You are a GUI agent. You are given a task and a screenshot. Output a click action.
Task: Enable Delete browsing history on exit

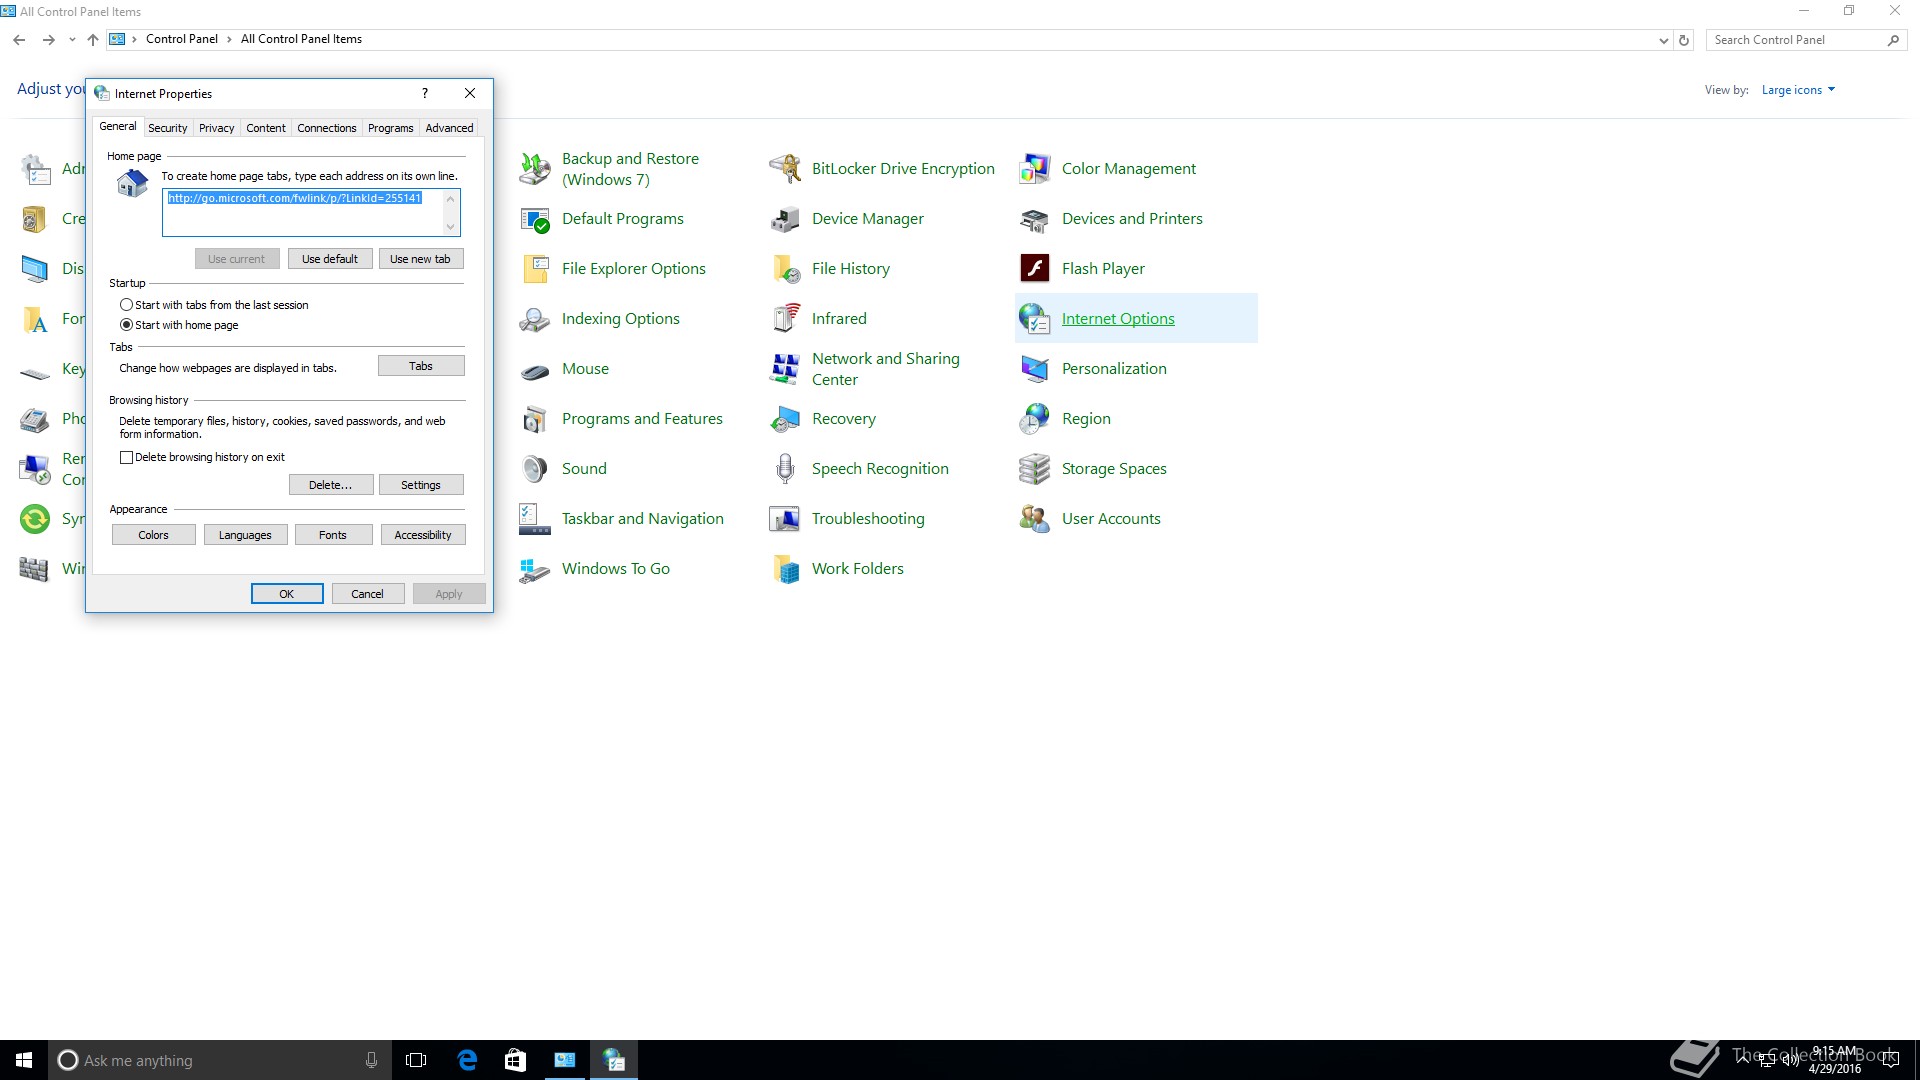[x=126, y=457]
